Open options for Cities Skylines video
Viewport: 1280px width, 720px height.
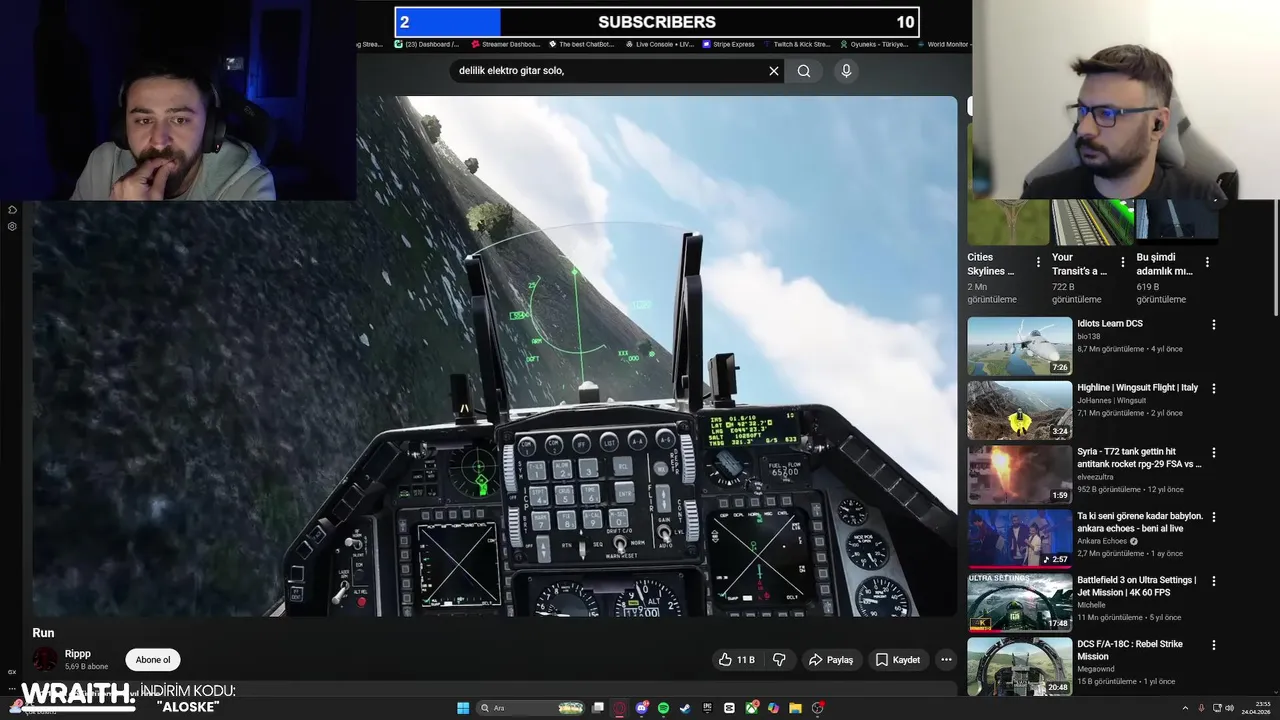[1038, 262]
